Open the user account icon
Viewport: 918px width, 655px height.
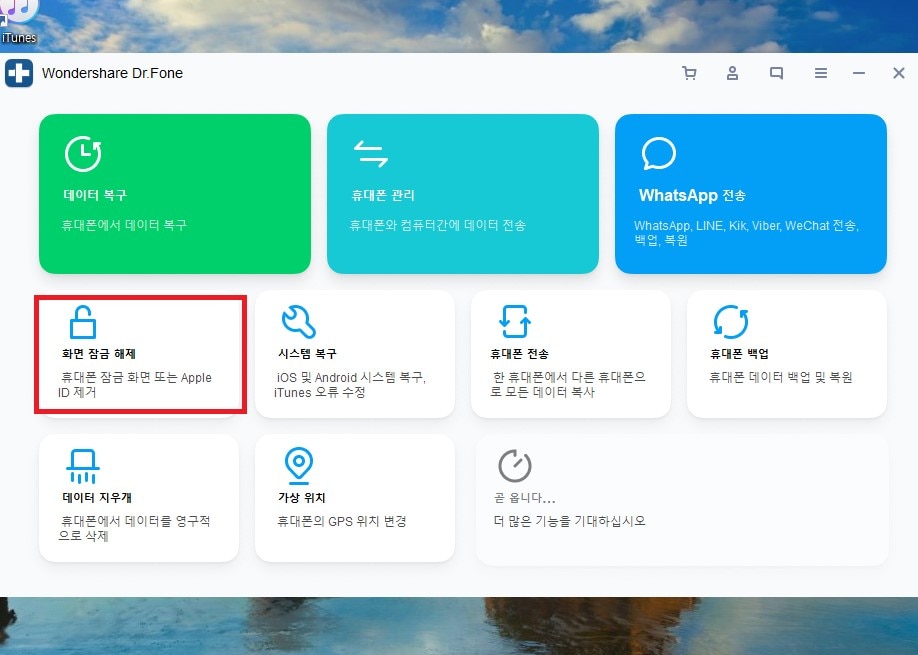pos(732,73)
